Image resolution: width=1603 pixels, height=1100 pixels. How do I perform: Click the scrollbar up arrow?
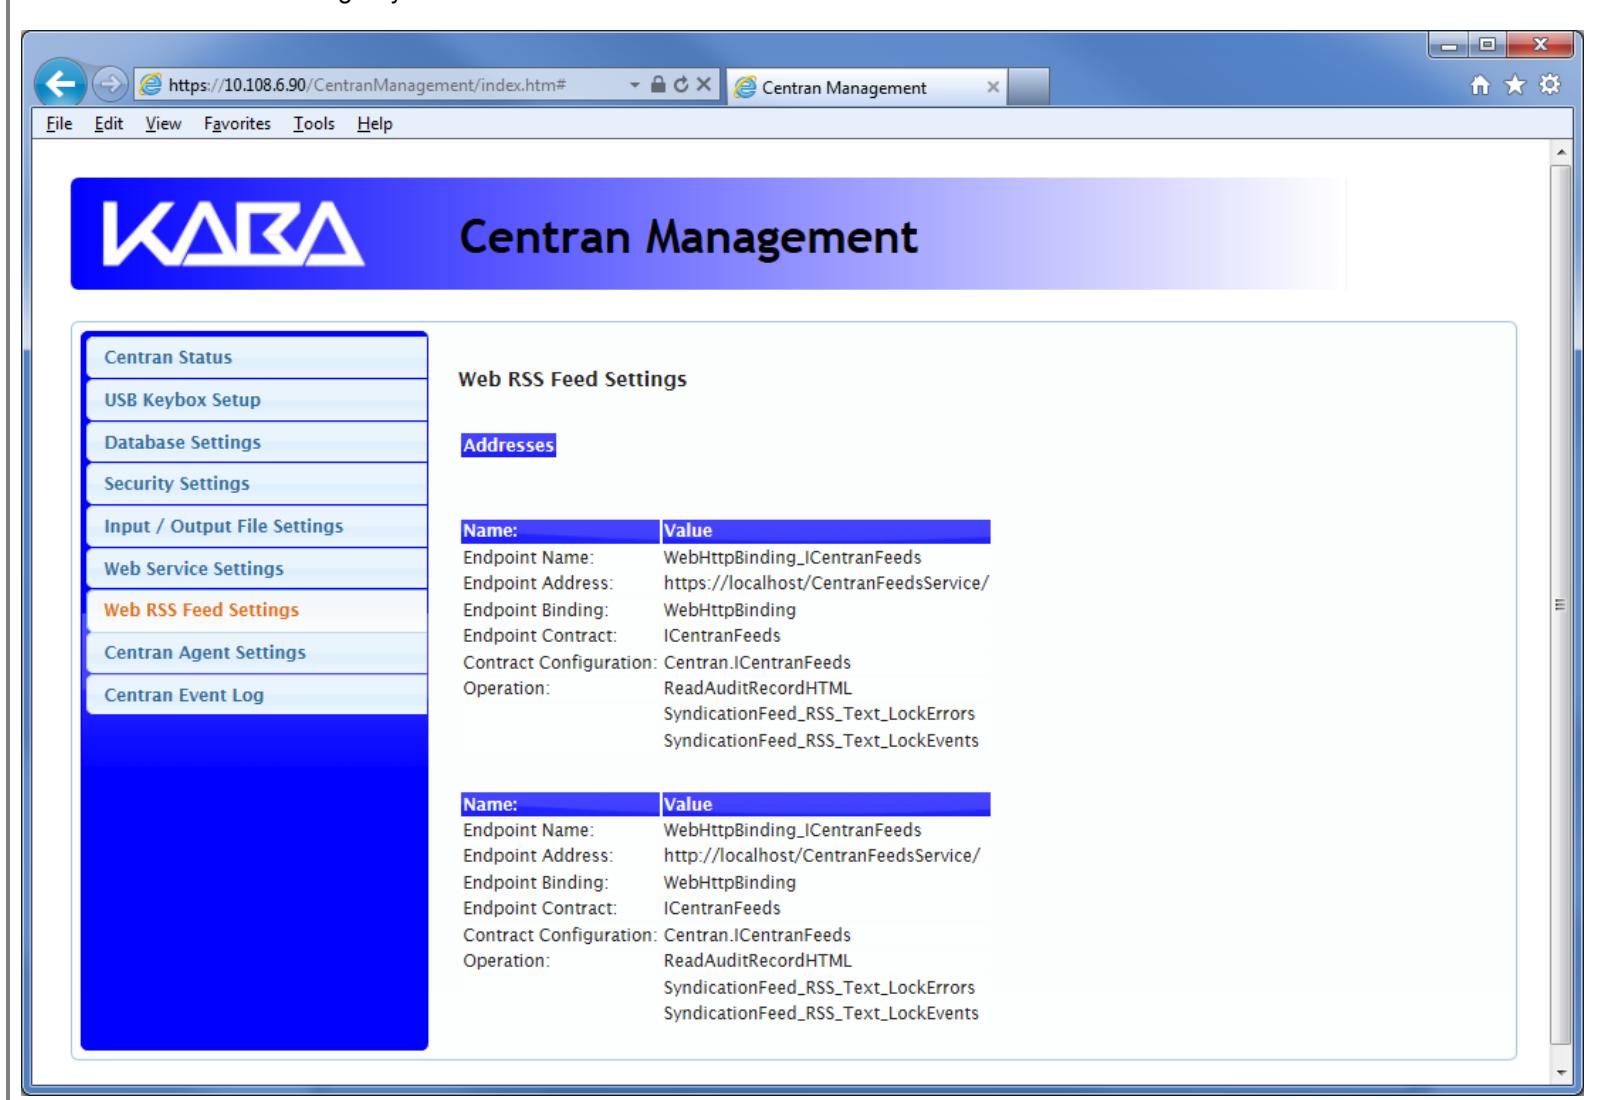click(x=1561, y=152)
